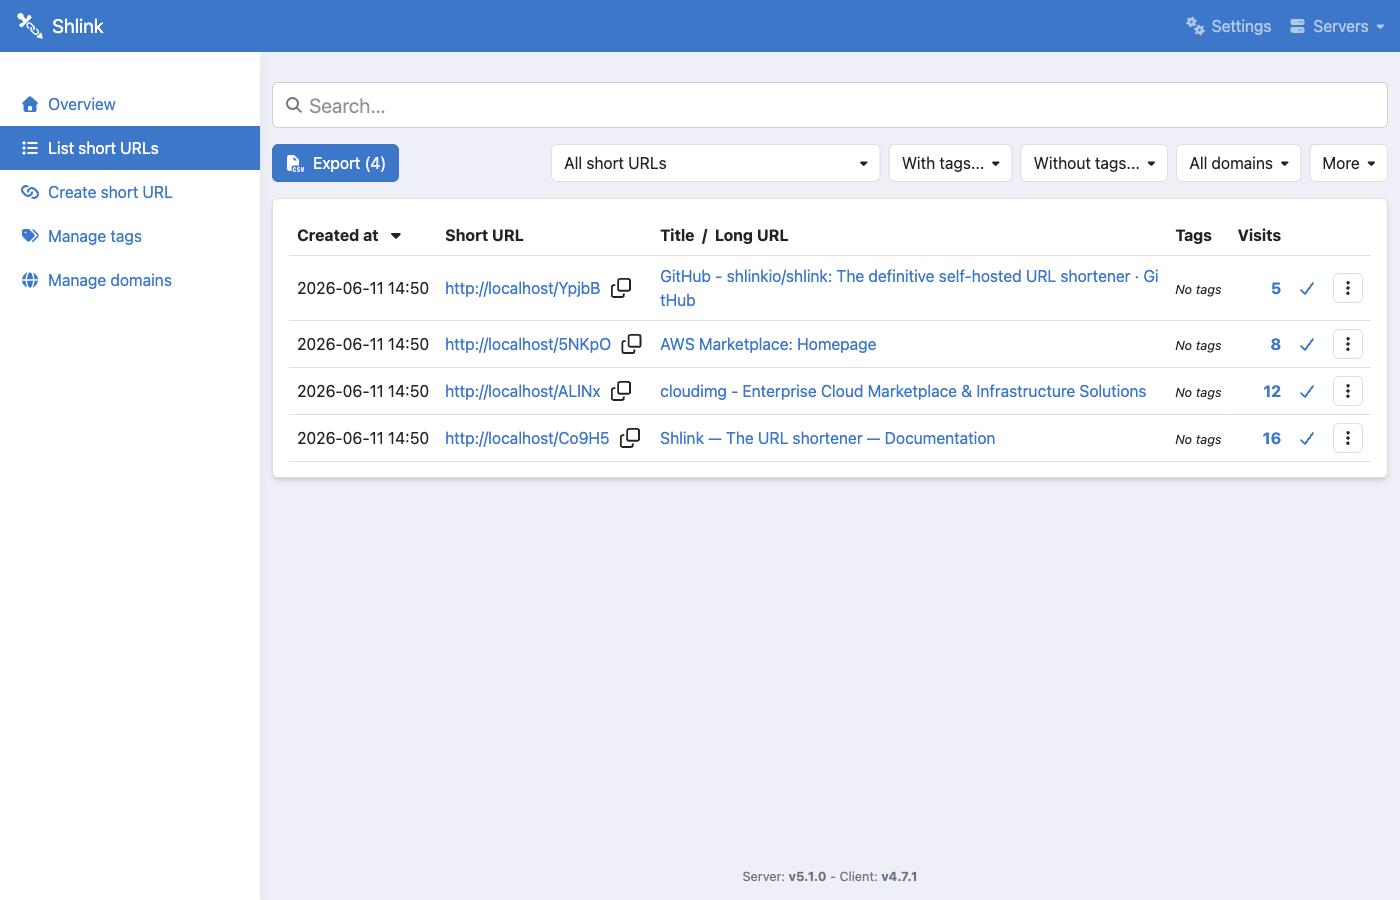Open the Shlink Documentation title link
1400x900 pixels.
tap(827, 438)
